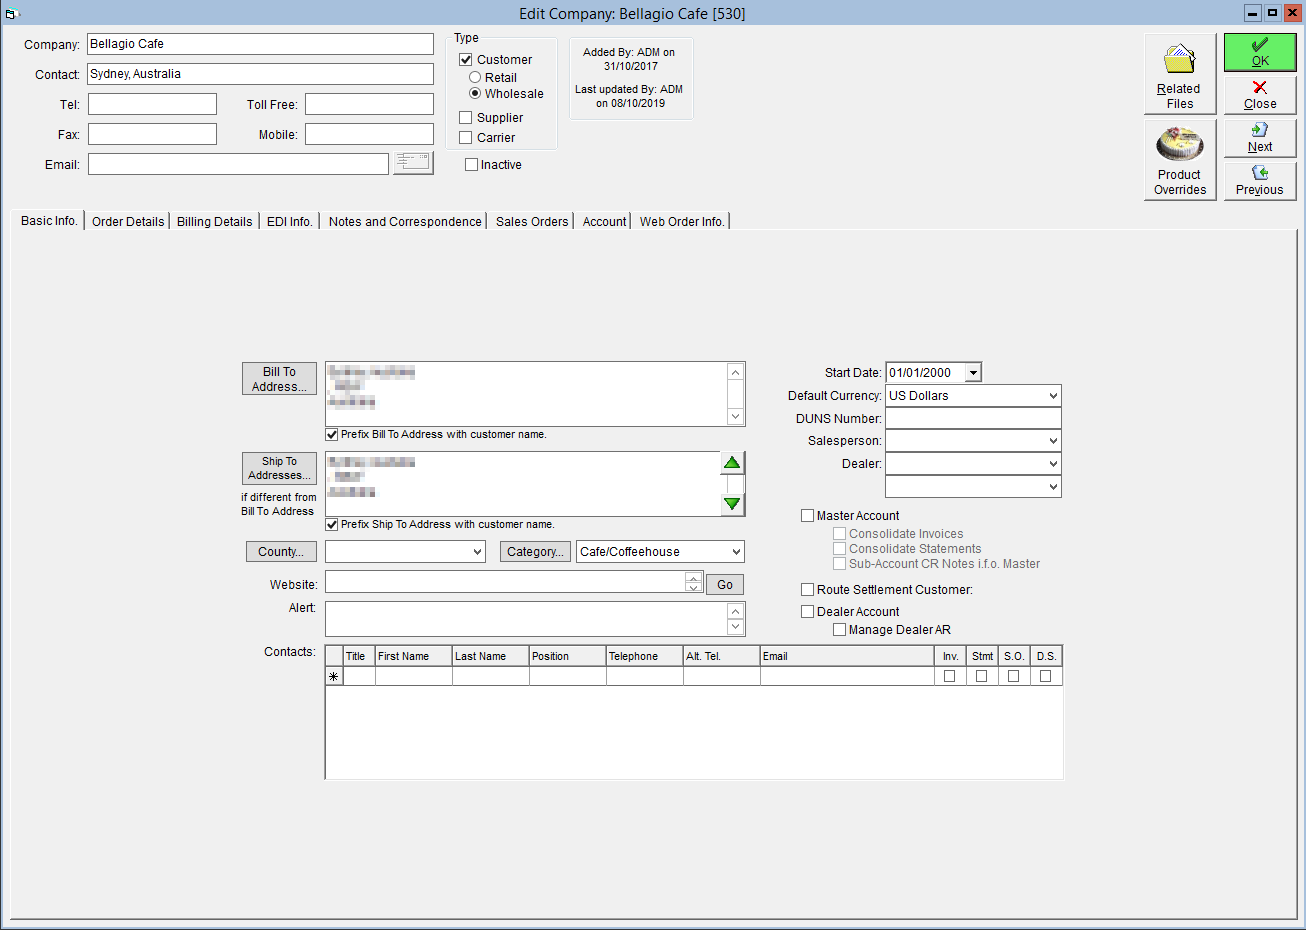Click scroll-down arrow in Alert box
The height and width of the screenshot is (930, 1306).
point(736,627)
